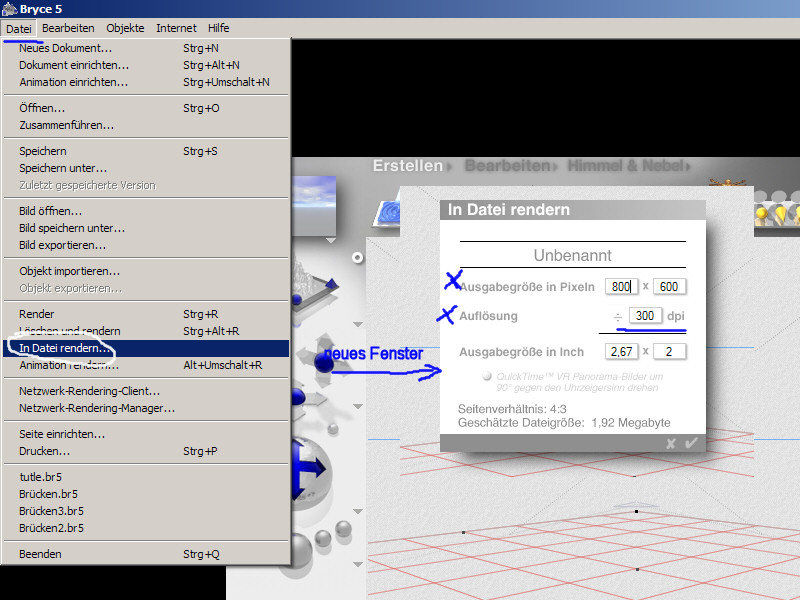Viewport: 800px width, 600px height.
Task: Click the Seitenverhältnis: 4:3 text
Action: pos(512,409)
